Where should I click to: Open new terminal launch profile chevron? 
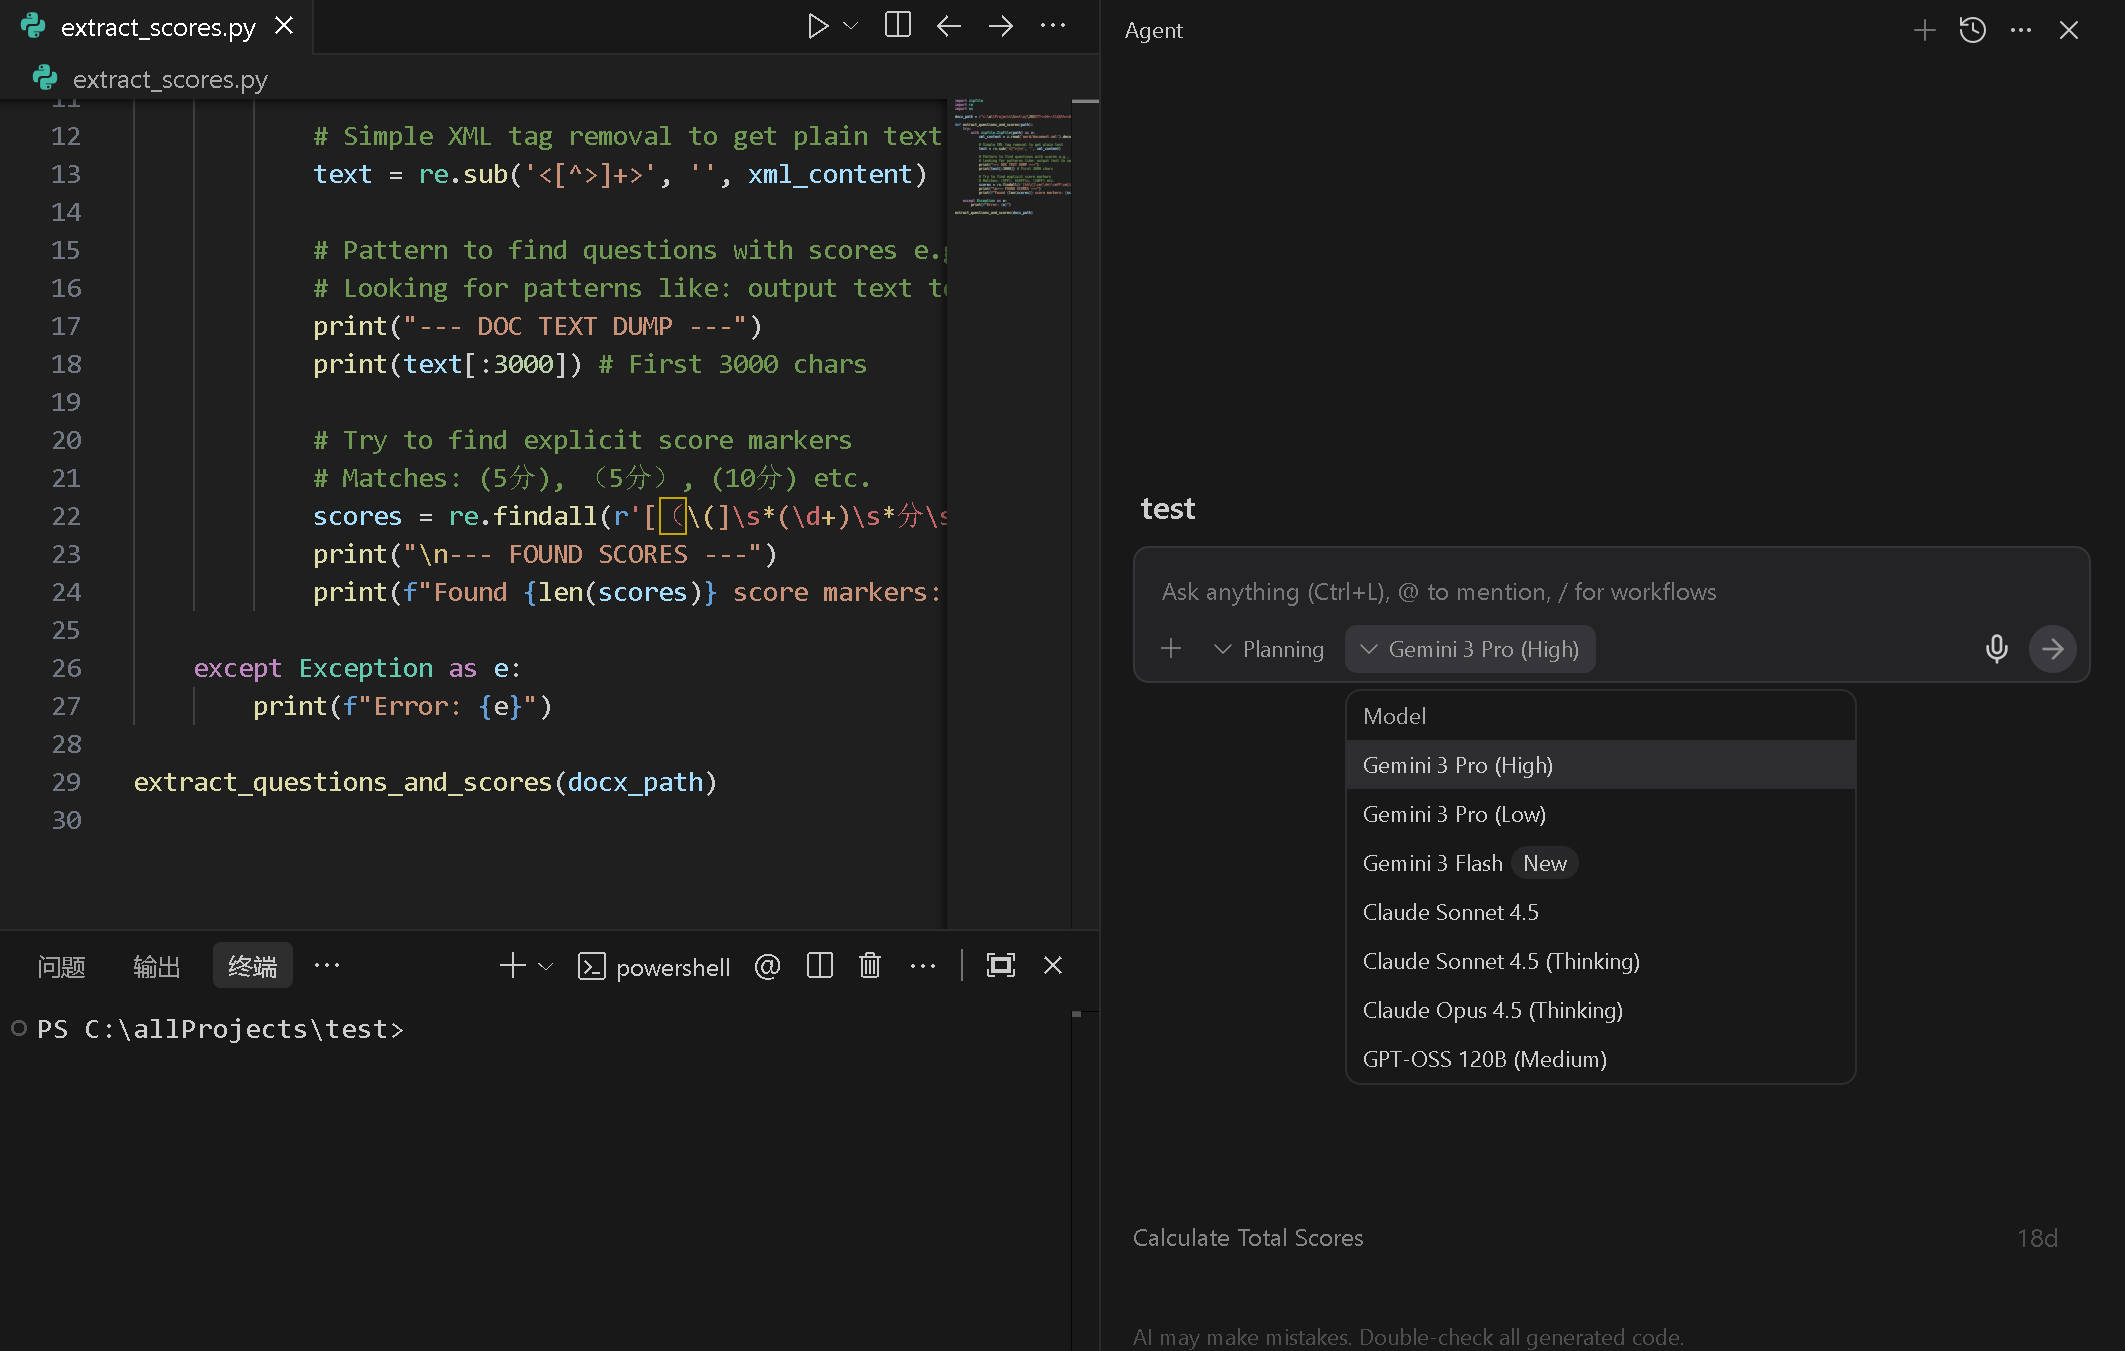pos(546,966)
